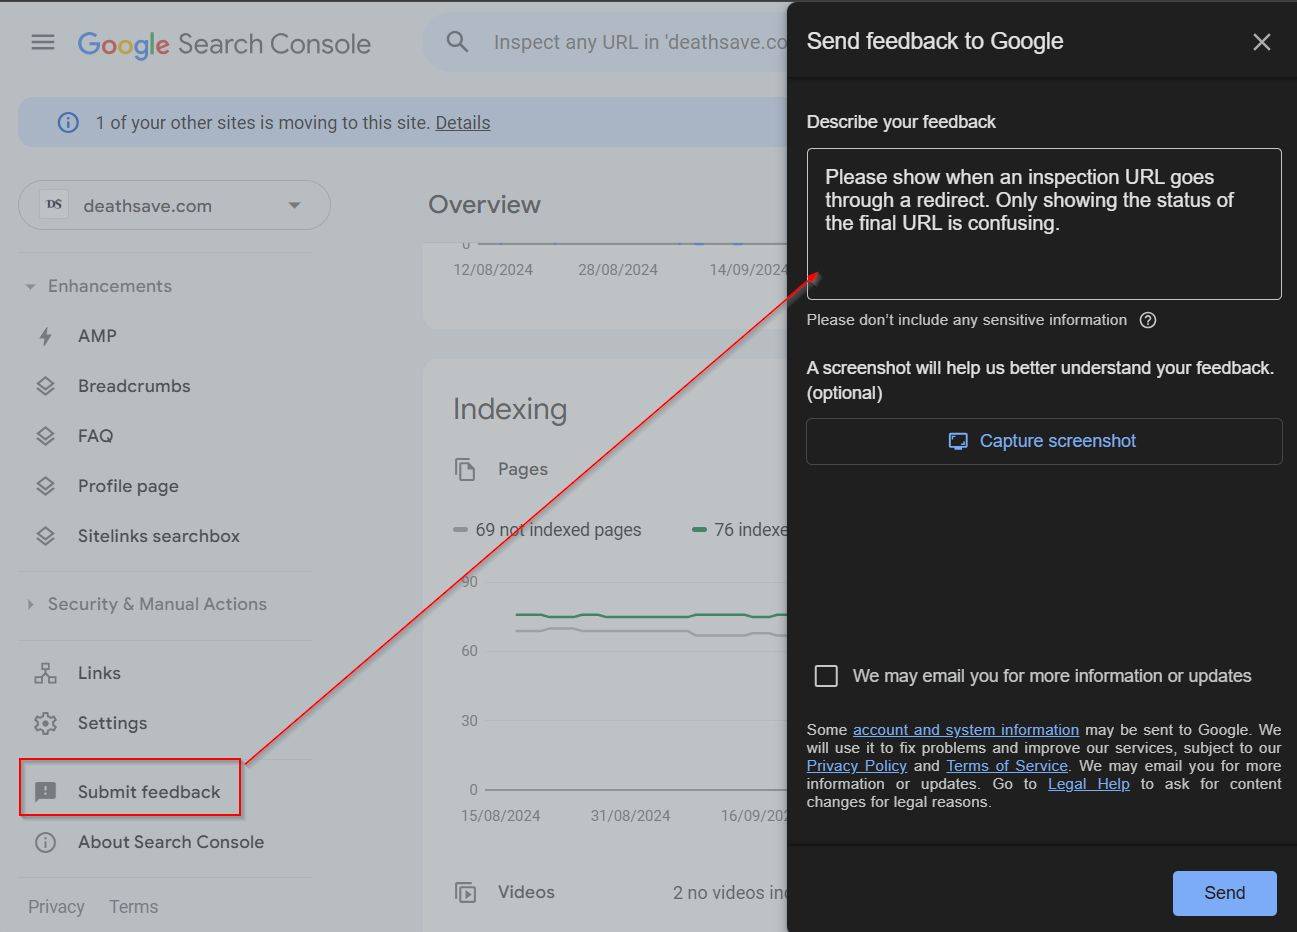Open the hamburger main menu
This screenshot has width=1297, height=932.
click(x=43, y=42)
